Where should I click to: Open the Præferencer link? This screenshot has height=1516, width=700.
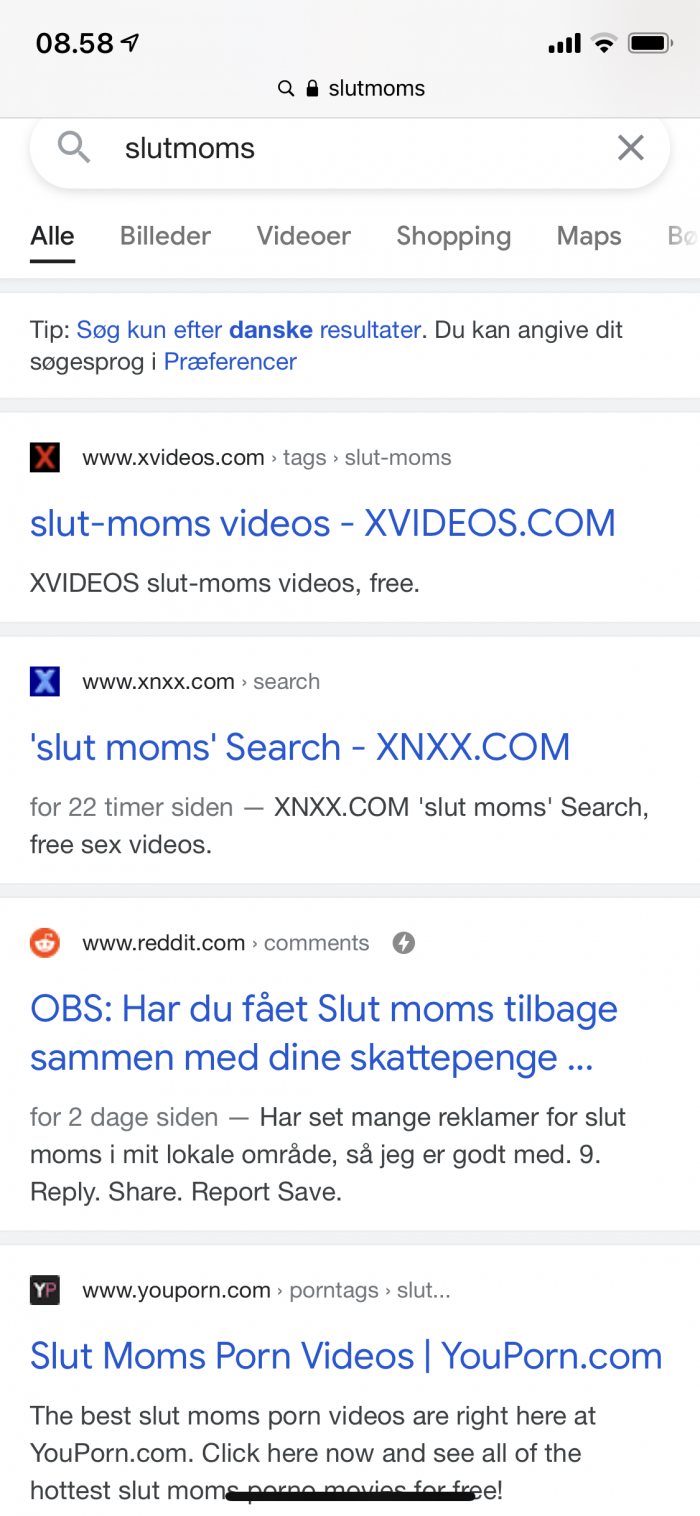tap(230, 362)
